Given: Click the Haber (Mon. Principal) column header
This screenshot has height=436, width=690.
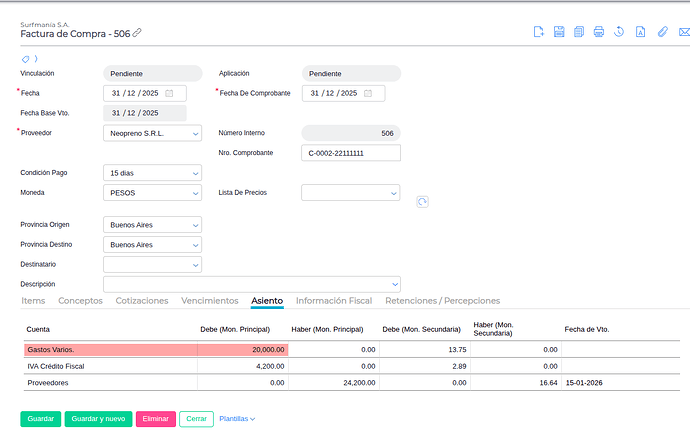Looking at the screenshot, I should (x=327, y=330).
